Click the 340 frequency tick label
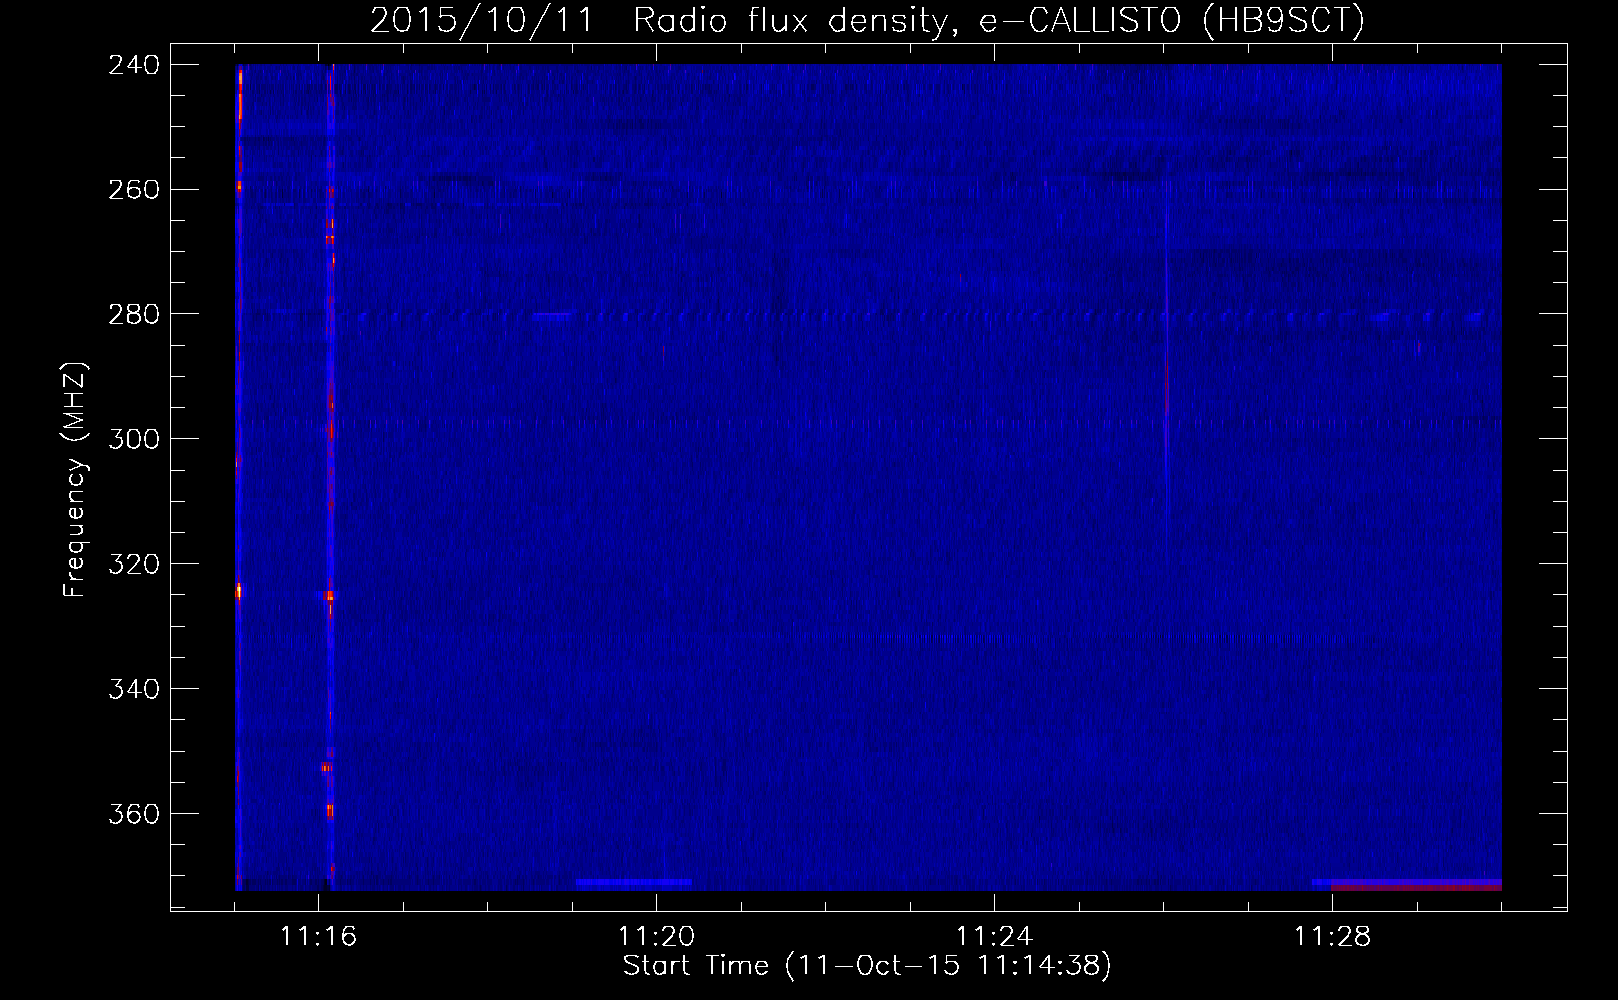This screenshot has width=1618, height=1000. point(134,689)
